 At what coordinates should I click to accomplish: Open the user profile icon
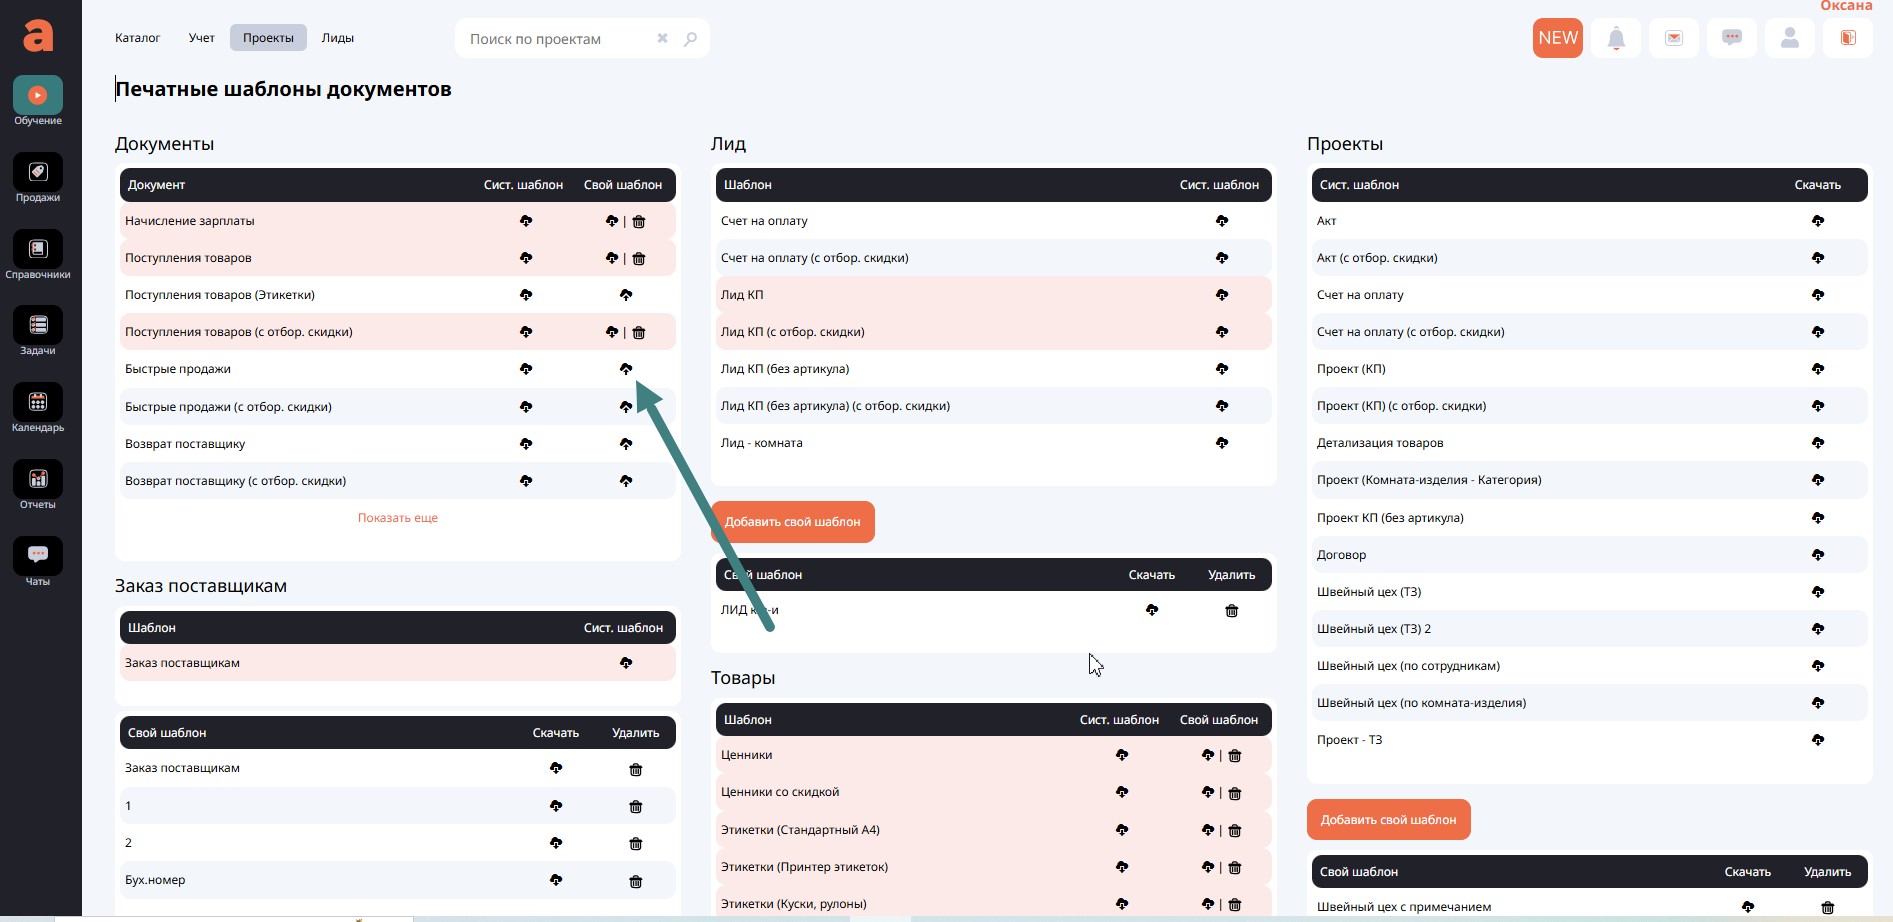(x=1790, y=38)
